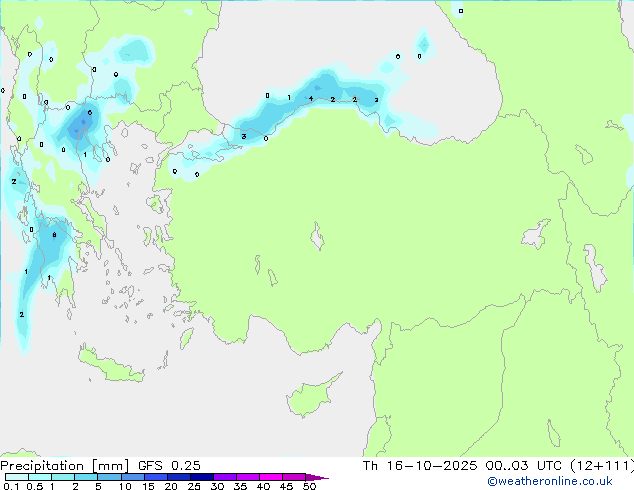Select legend swatch between 2 and 5

pyautogui.click(x=86, y=477)
